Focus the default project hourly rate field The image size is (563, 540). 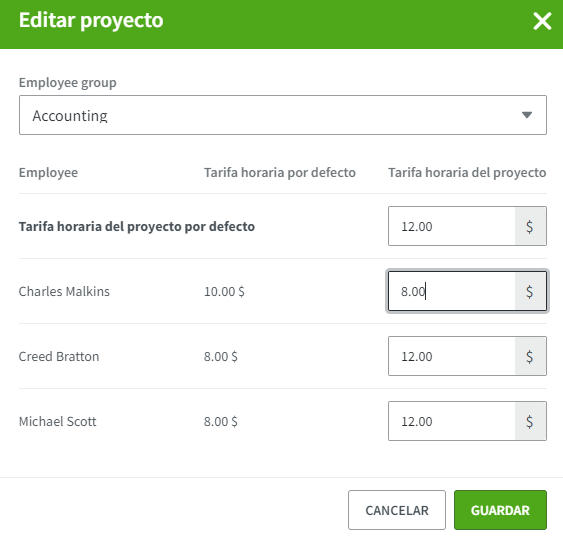coord(452,226)
